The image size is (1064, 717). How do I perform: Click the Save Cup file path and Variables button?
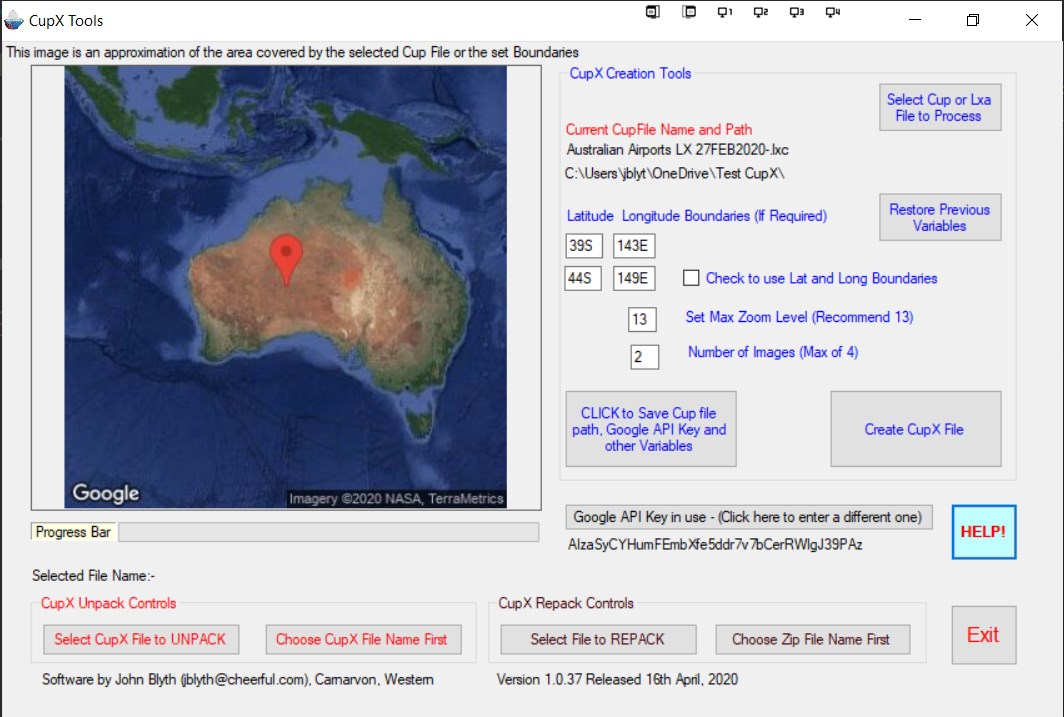[650, 429]
